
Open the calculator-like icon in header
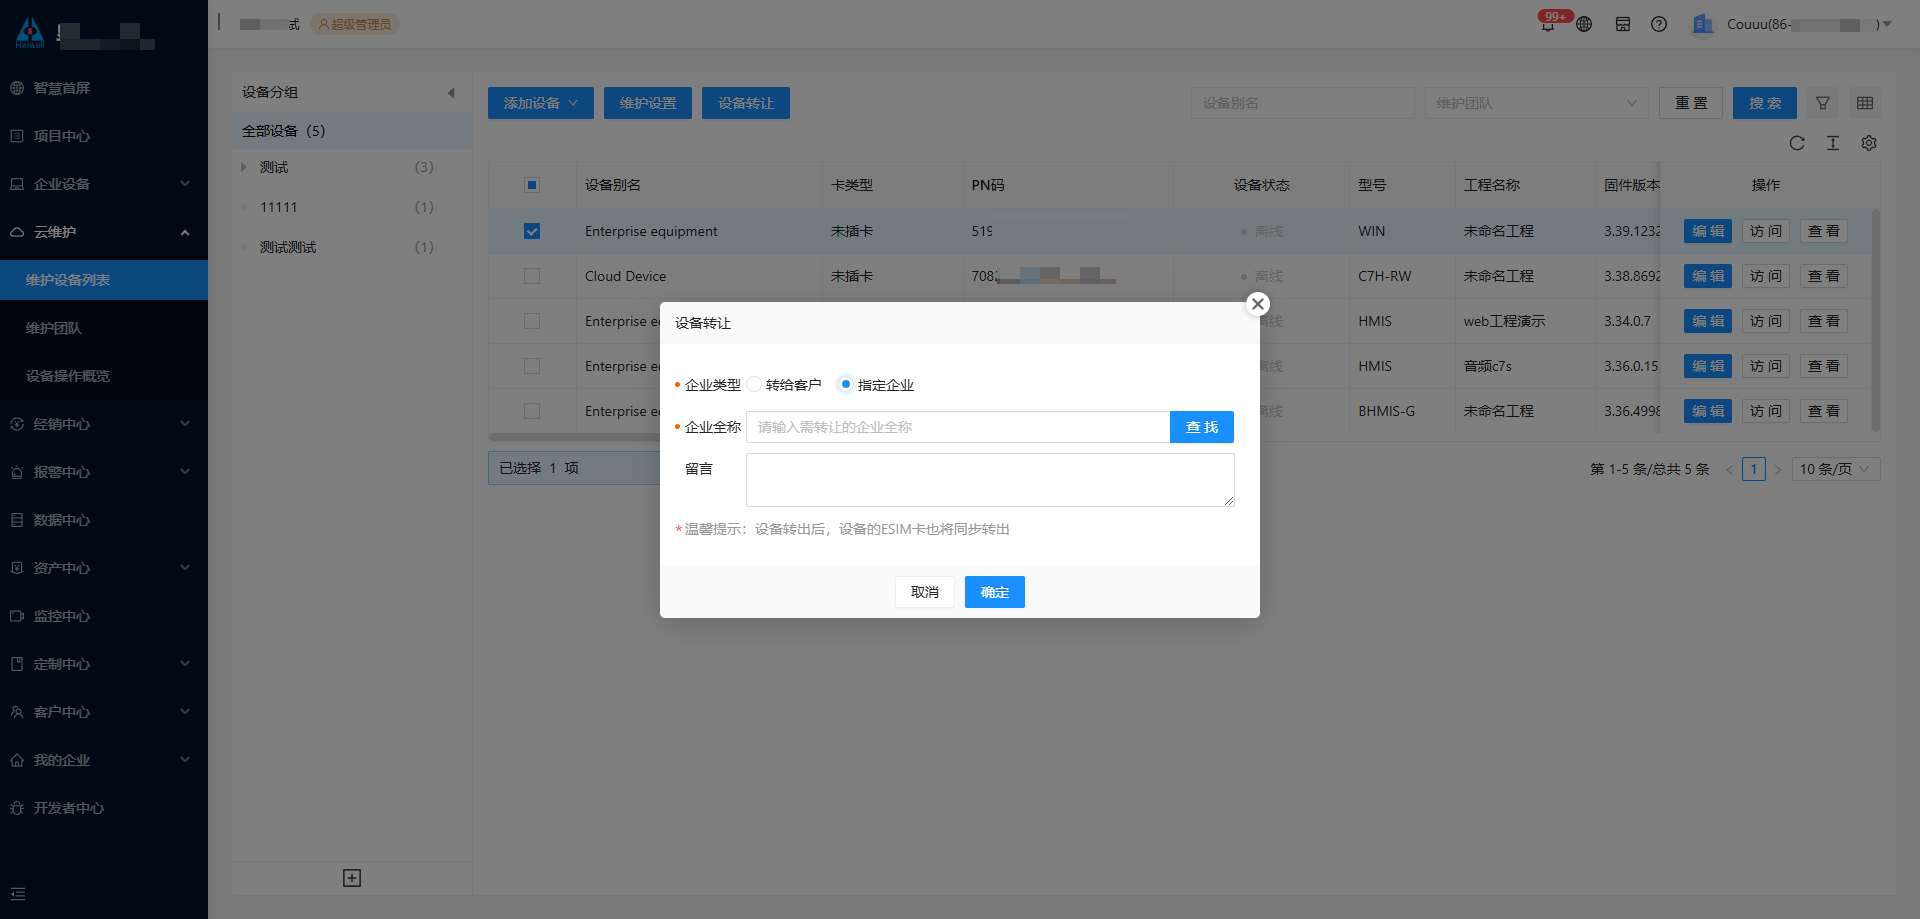coord(1623,24)
